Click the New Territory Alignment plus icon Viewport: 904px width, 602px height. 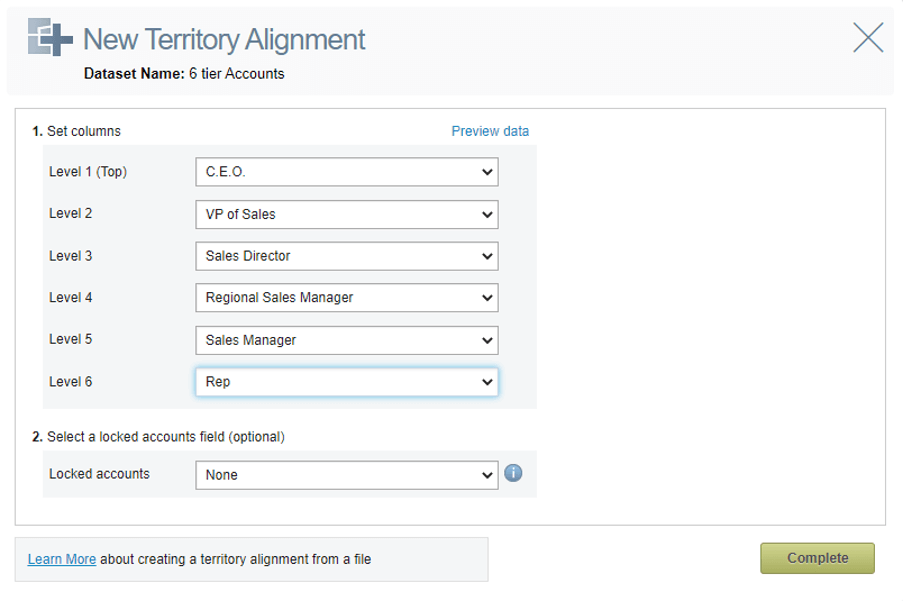pyautogui.click(x=50, y=37)
